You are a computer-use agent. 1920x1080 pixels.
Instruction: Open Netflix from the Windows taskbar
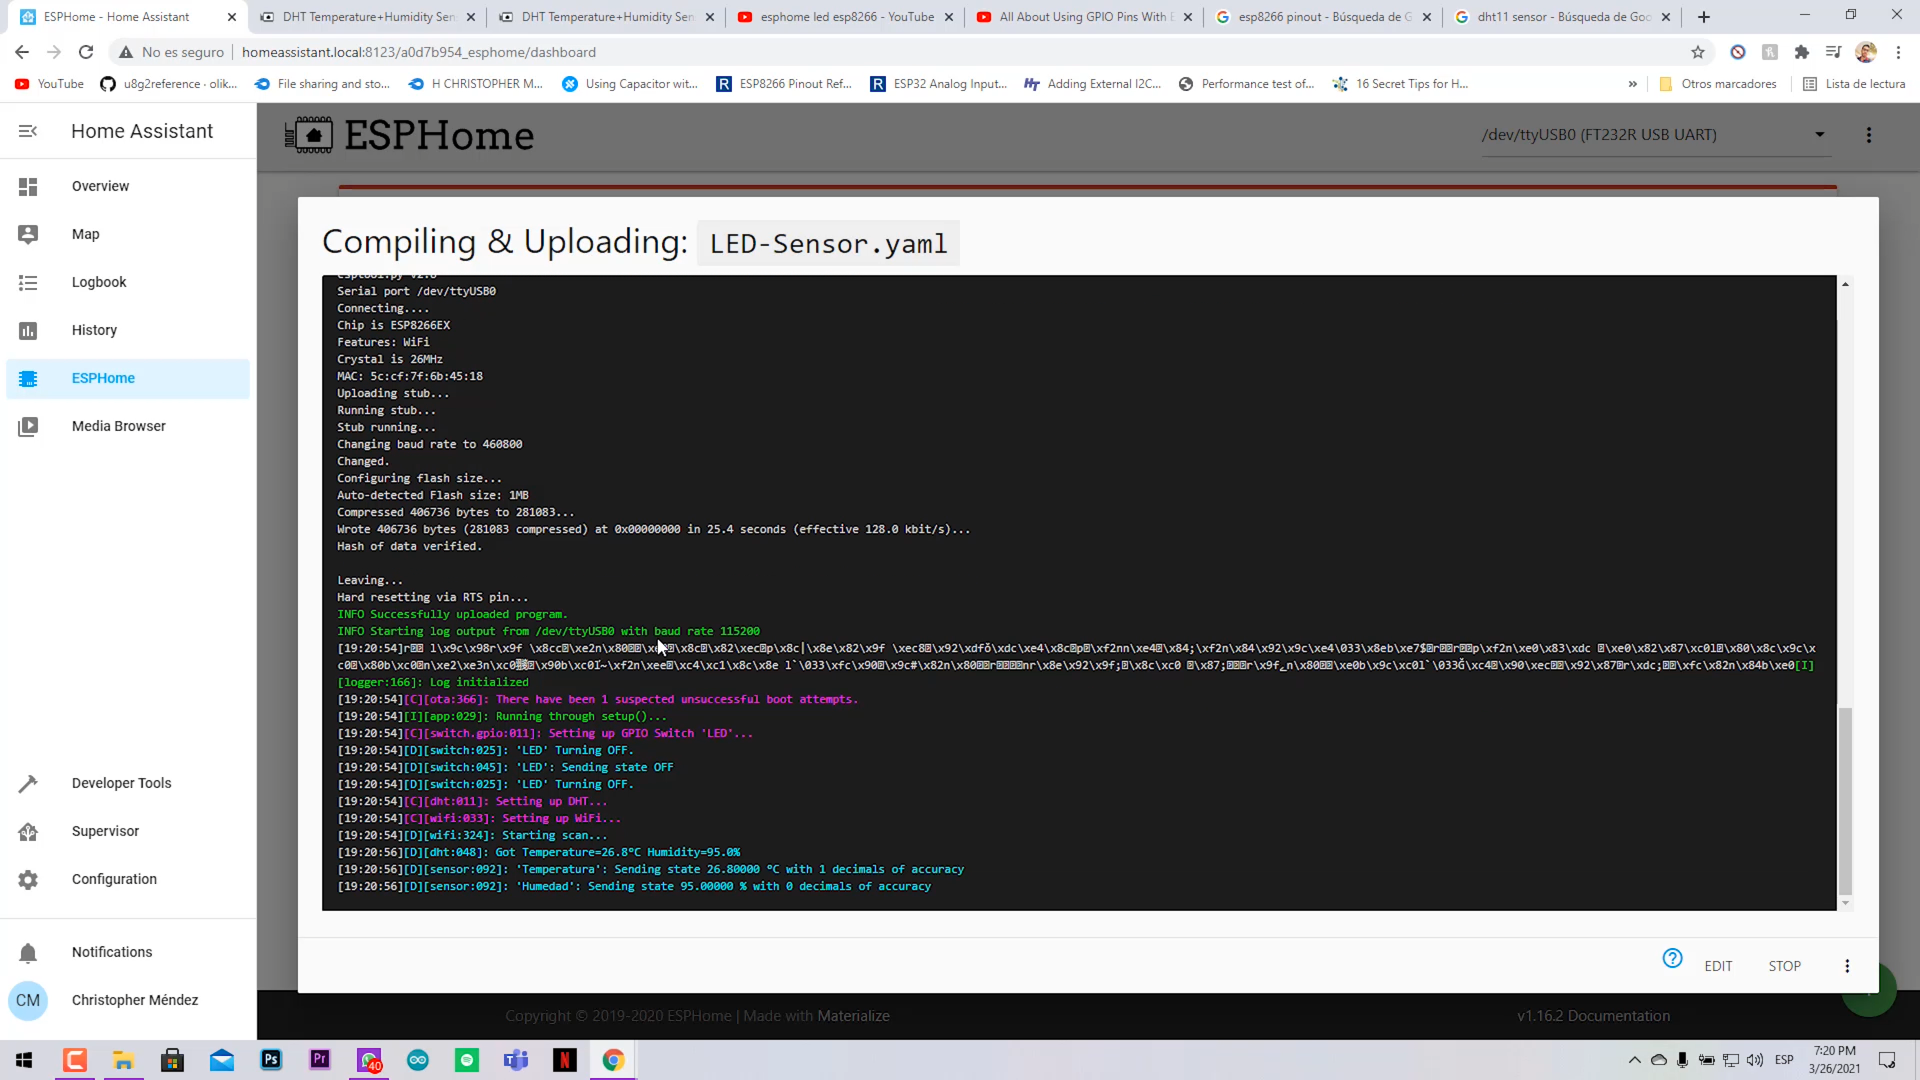click(565, 1060)
